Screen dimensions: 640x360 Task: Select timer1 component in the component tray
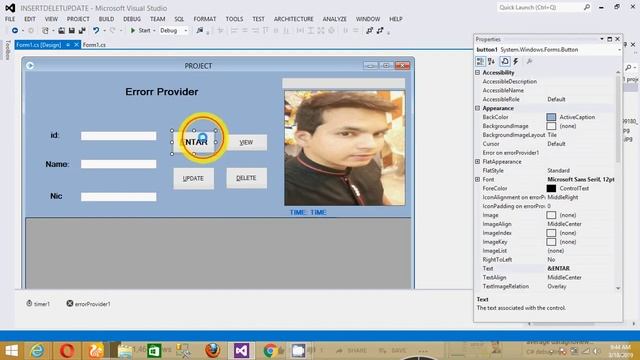[38, 304]
